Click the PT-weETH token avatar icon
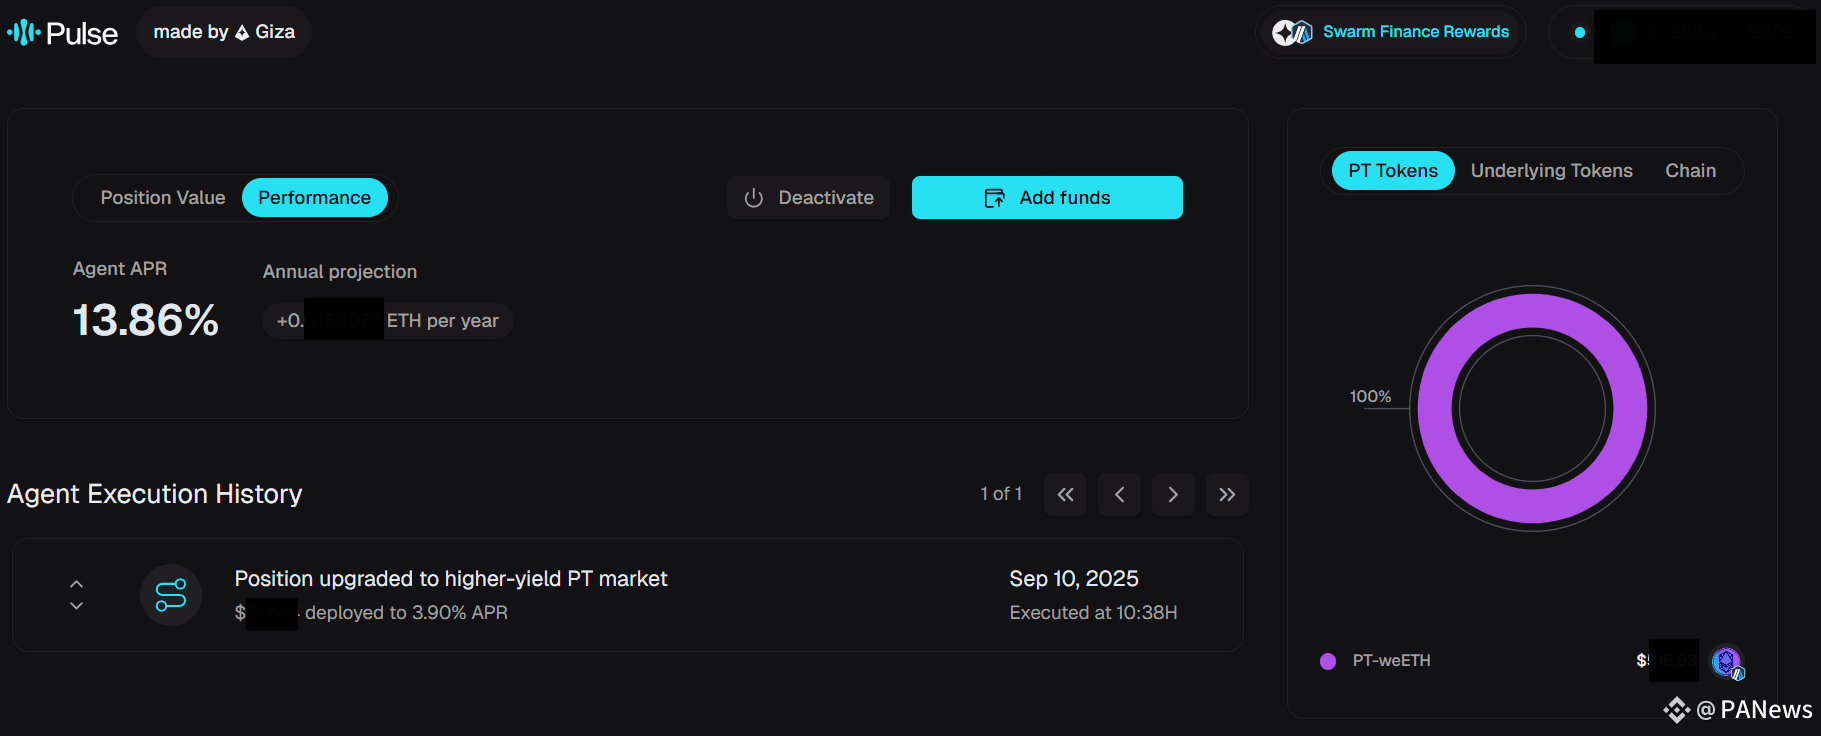1821x736 pixels. [x=1727, y=662]
